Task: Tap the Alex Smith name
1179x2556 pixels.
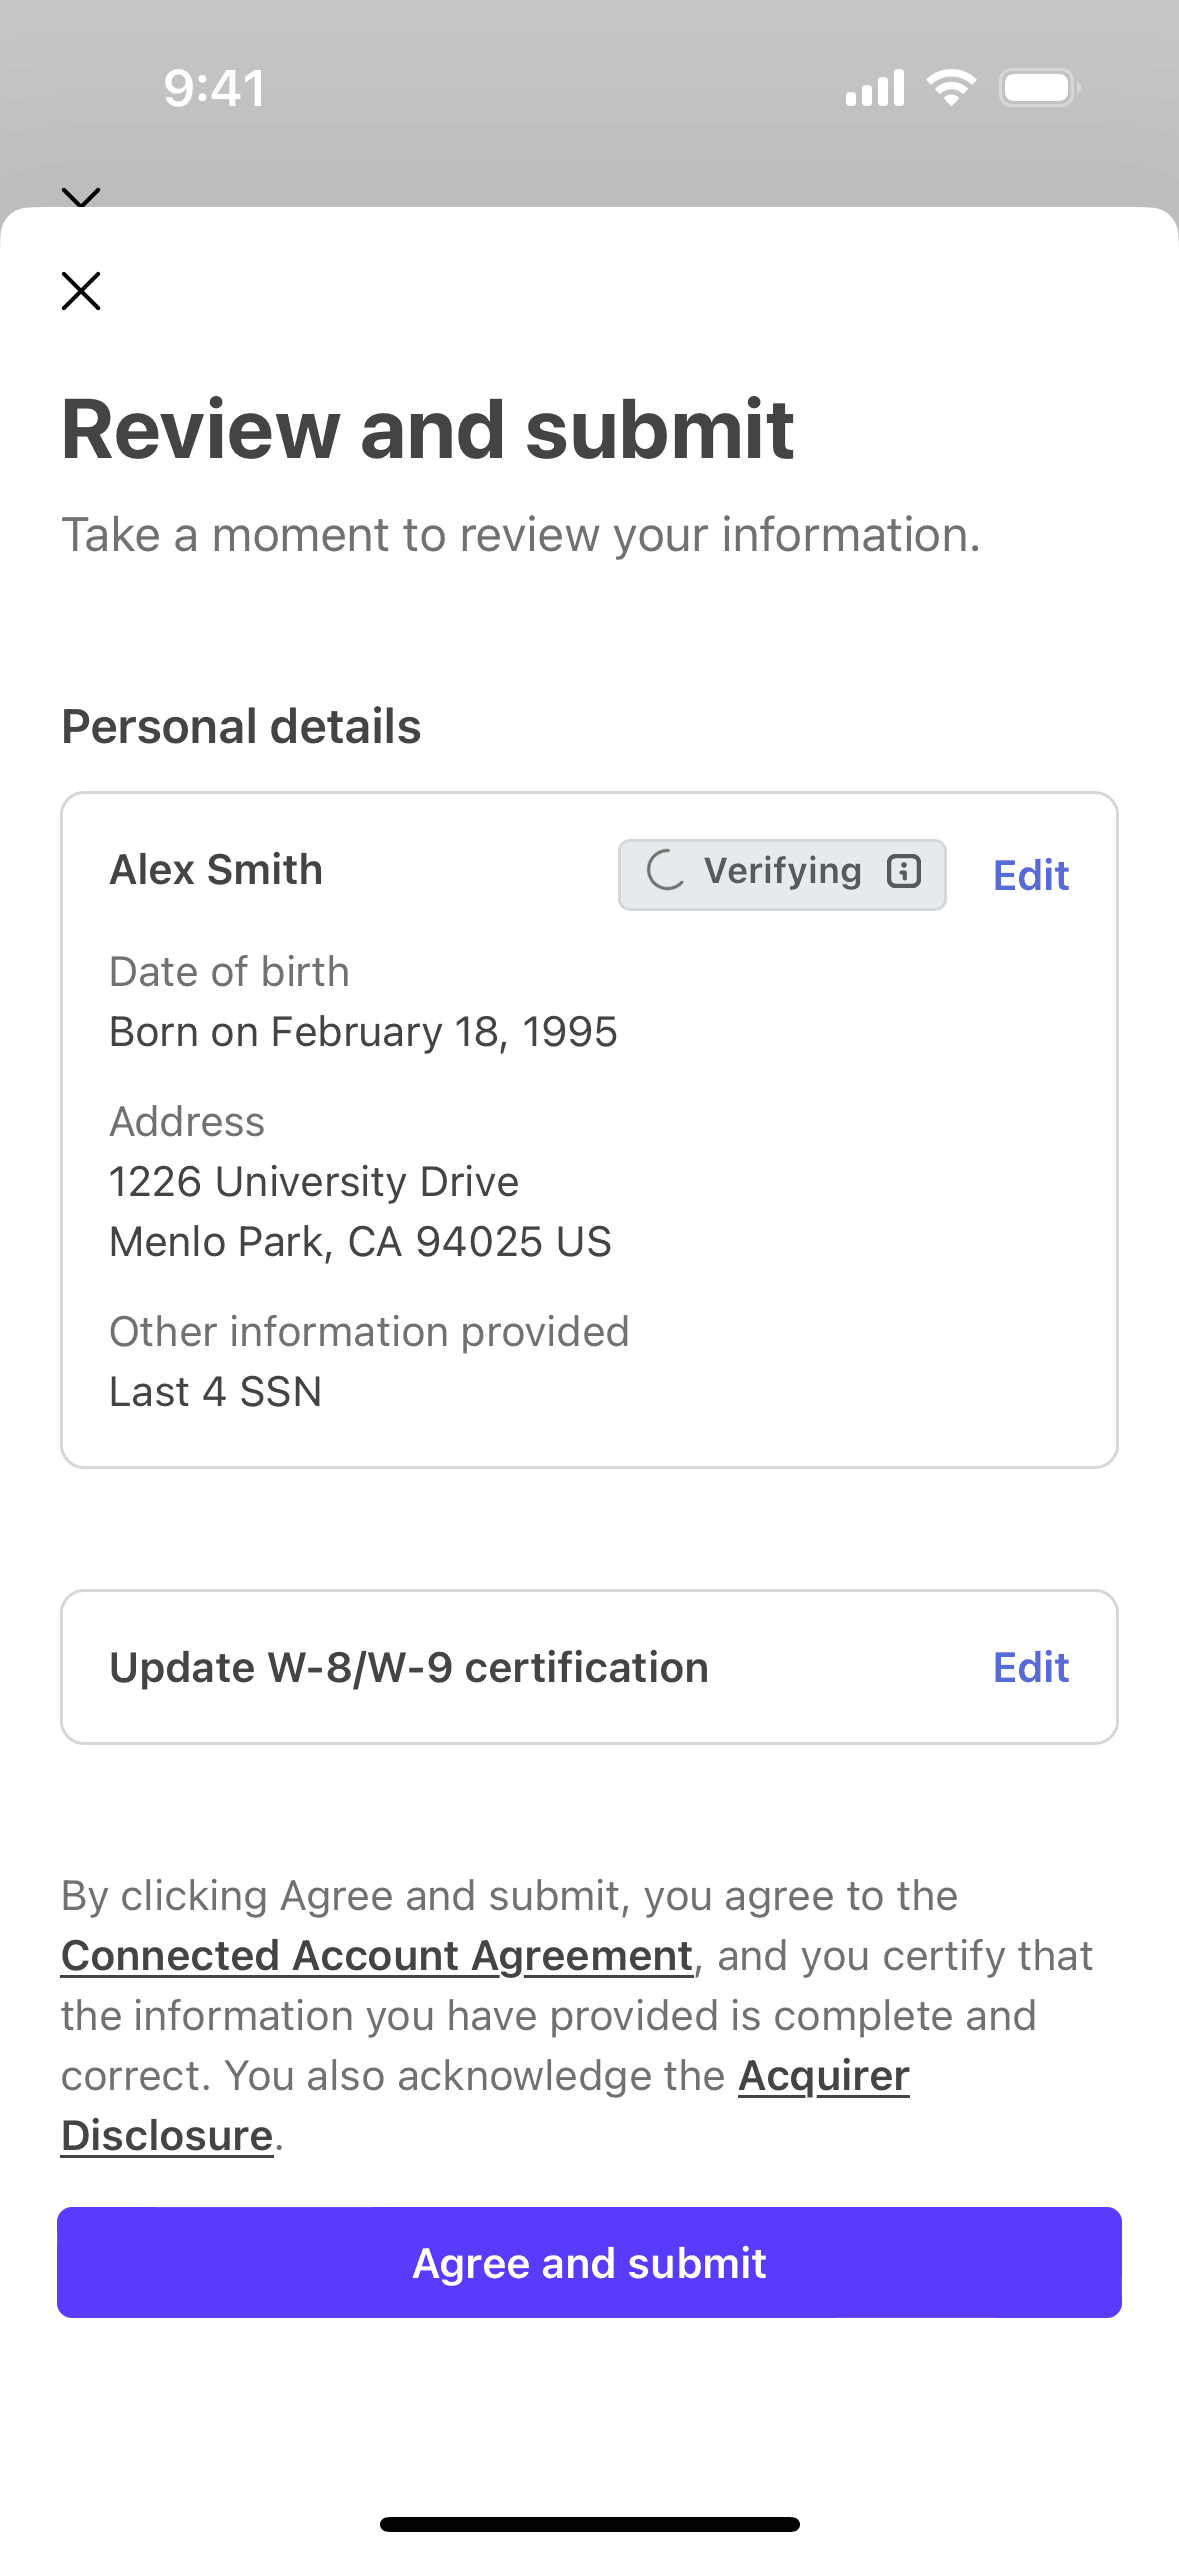Action: (216, 870)
